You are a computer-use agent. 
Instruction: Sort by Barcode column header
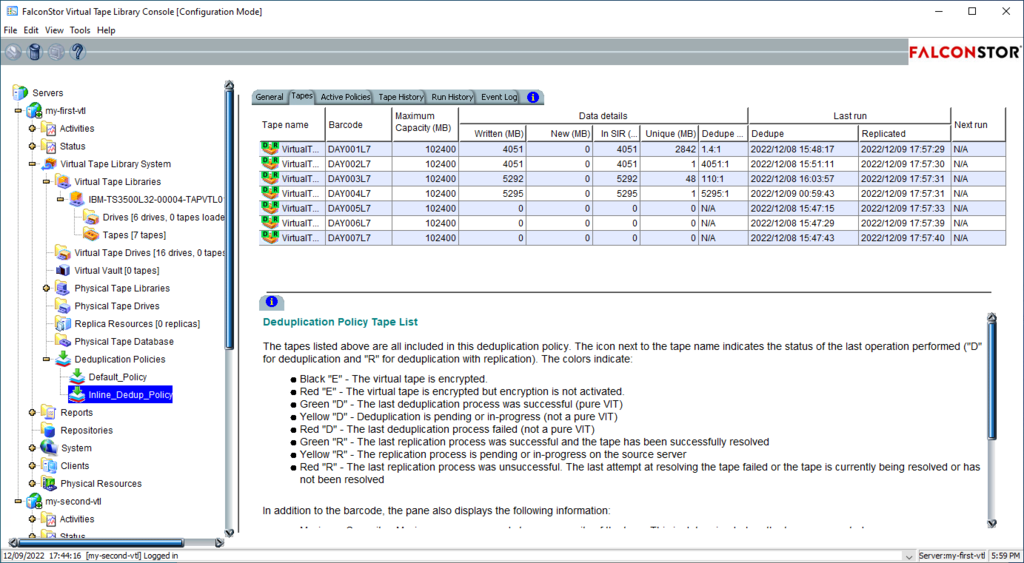coord(359,125)
